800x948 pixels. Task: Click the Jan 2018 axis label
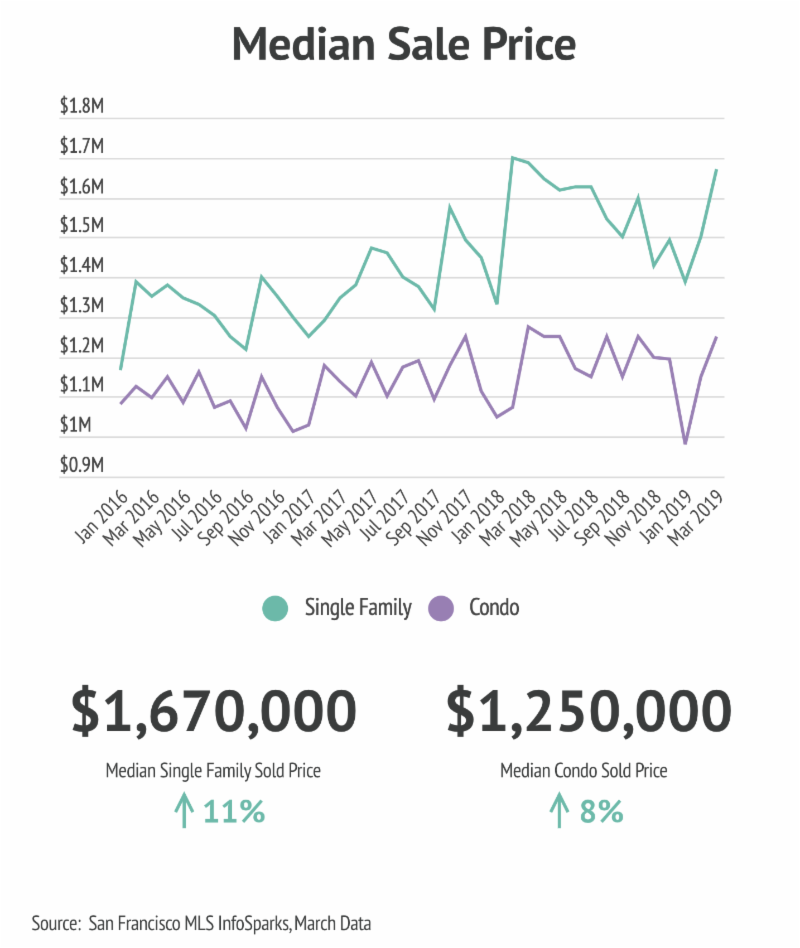[x=478, y=516]
